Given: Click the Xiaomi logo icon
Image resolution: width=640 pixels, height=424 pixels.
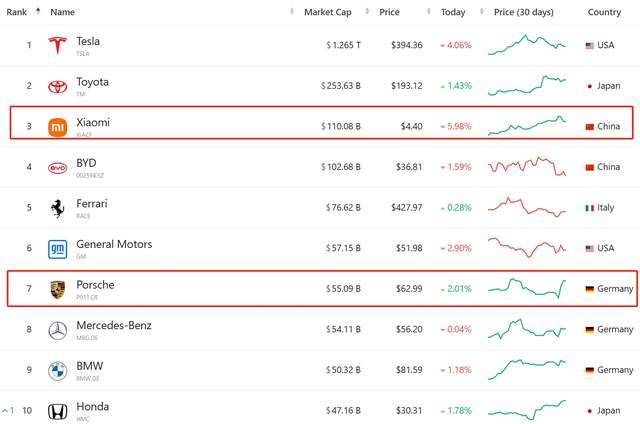Looking at the screenshot, I should click(58, 127).
